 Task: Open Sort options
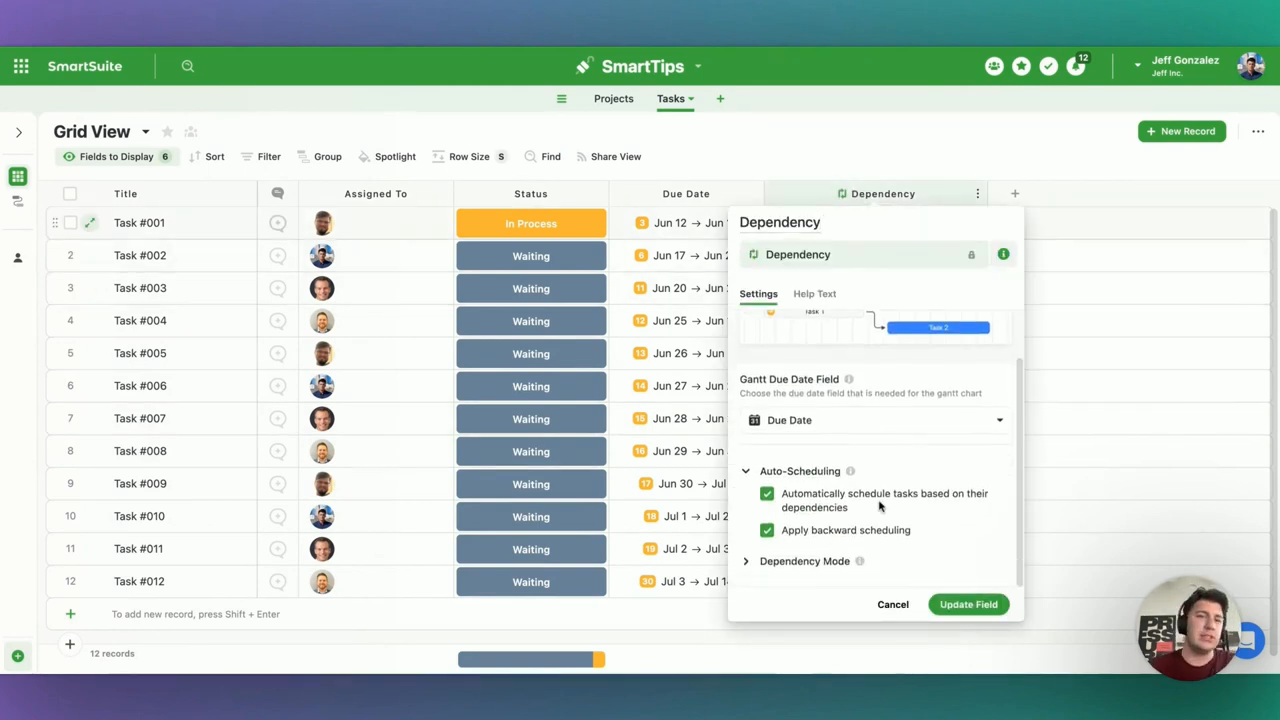207,157
